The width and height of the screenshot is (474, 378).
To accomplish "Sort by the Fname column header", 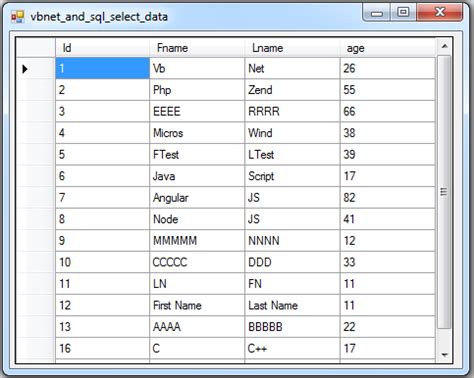I will (197, 48).
